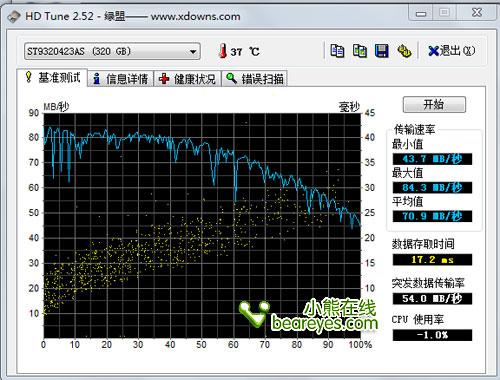Click the maximum value 84.3 MB/秒

pos(432,187)
